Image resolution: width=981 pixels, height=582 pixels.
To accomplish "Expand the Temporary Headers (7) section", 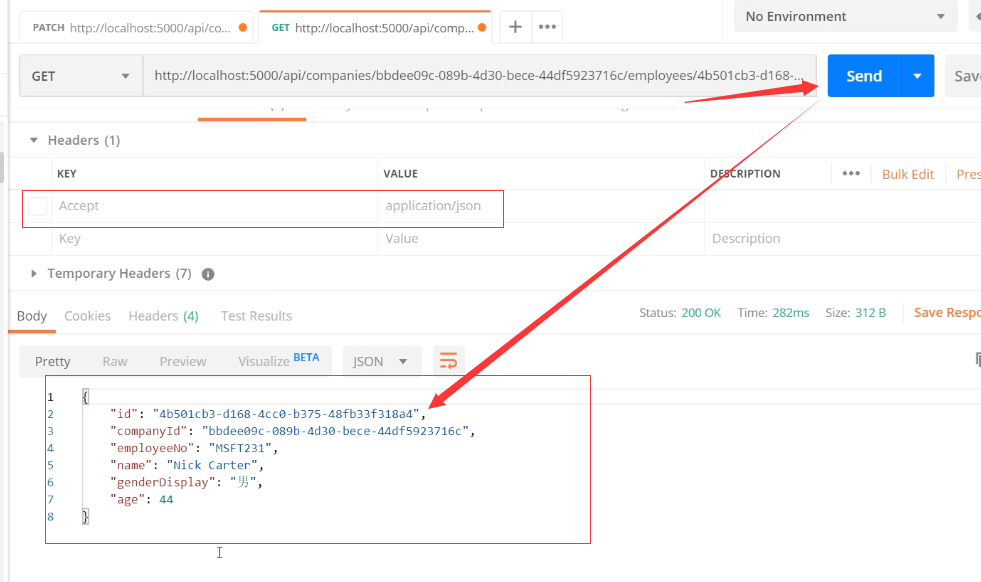I will click(x=35, y=274).
